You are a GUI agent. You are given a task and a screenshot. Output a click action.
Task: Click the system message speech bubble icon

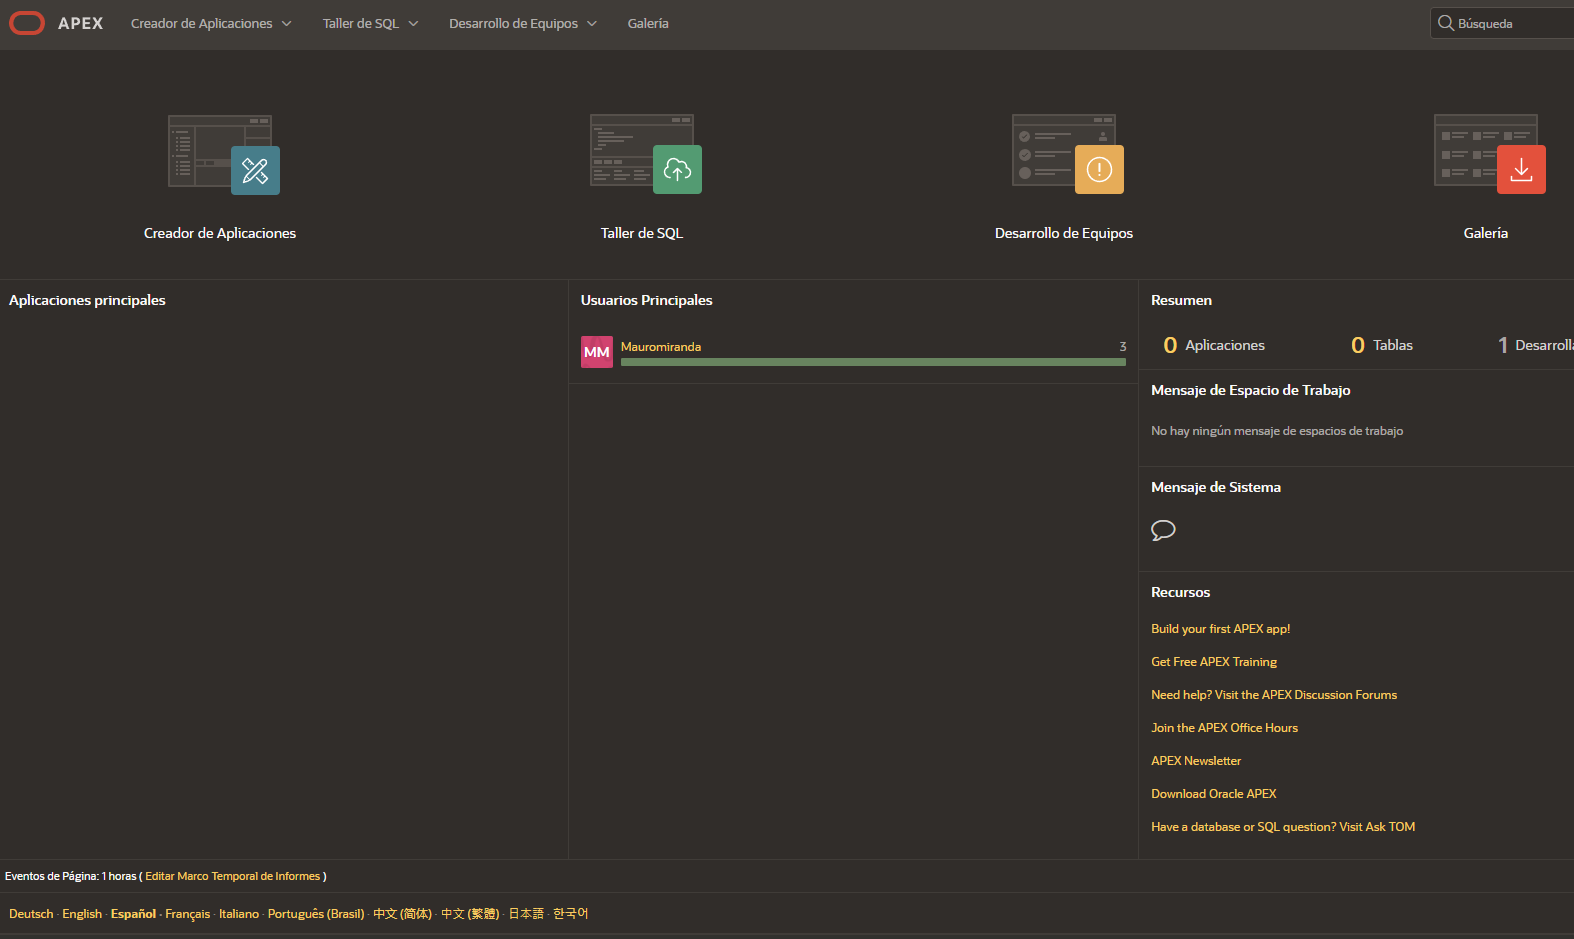pos(1163,530)
